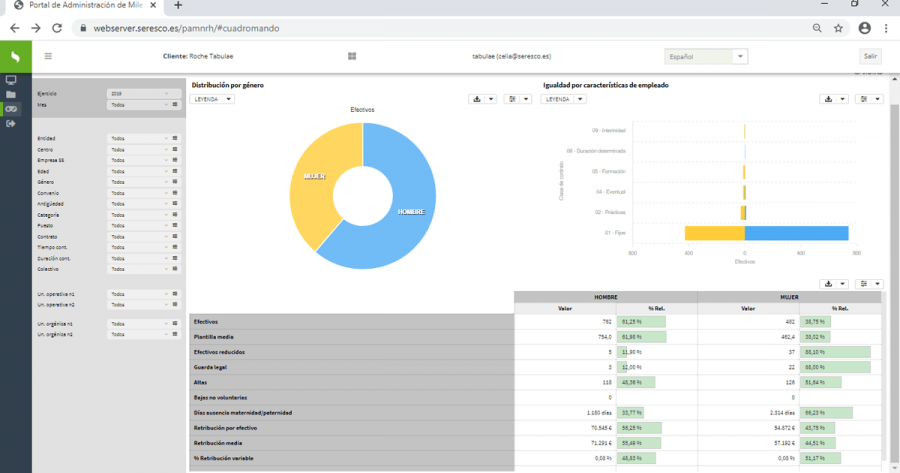Bookmark this page with the star icon

pos(838,28)
